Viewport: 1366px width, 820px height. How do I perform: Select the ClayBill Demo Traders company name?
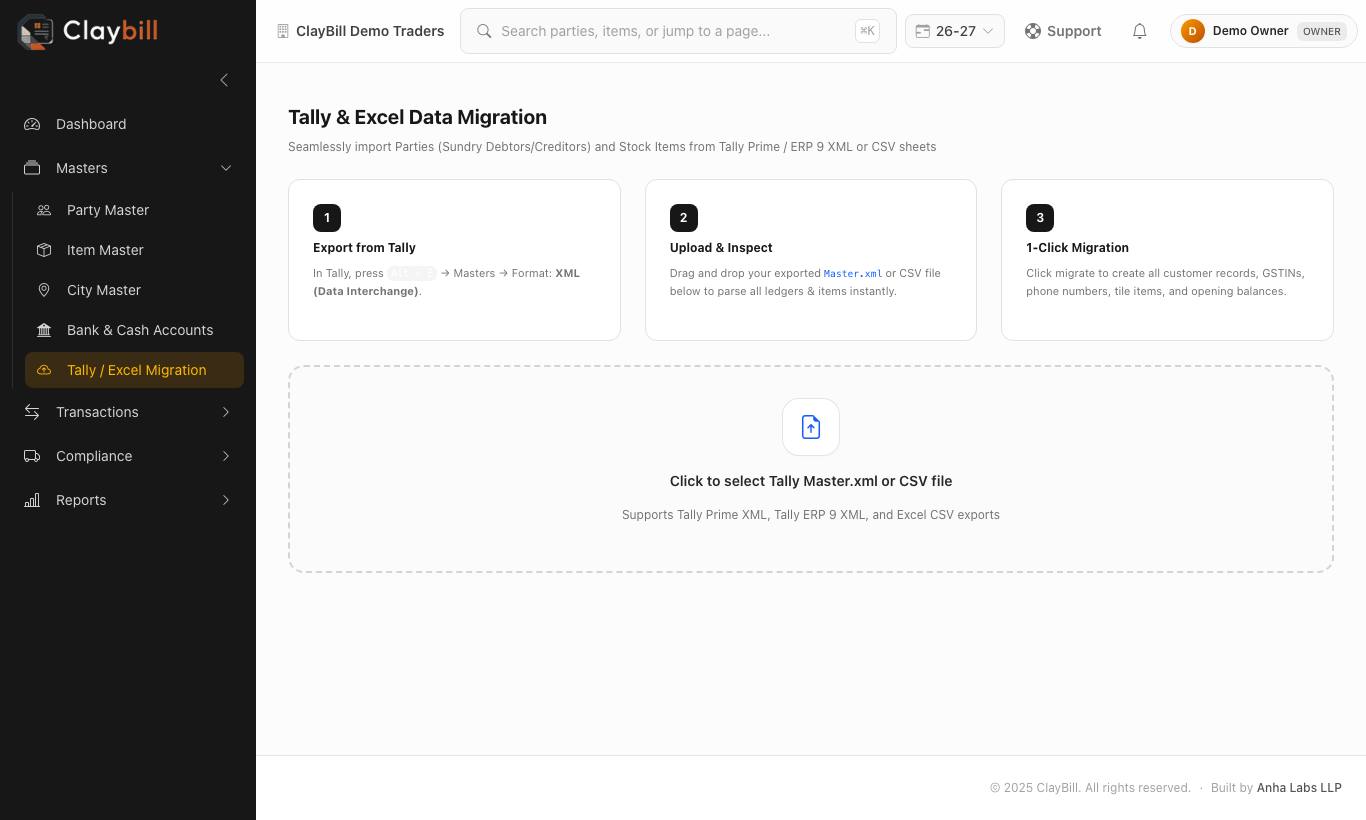[x=370, y=31]
